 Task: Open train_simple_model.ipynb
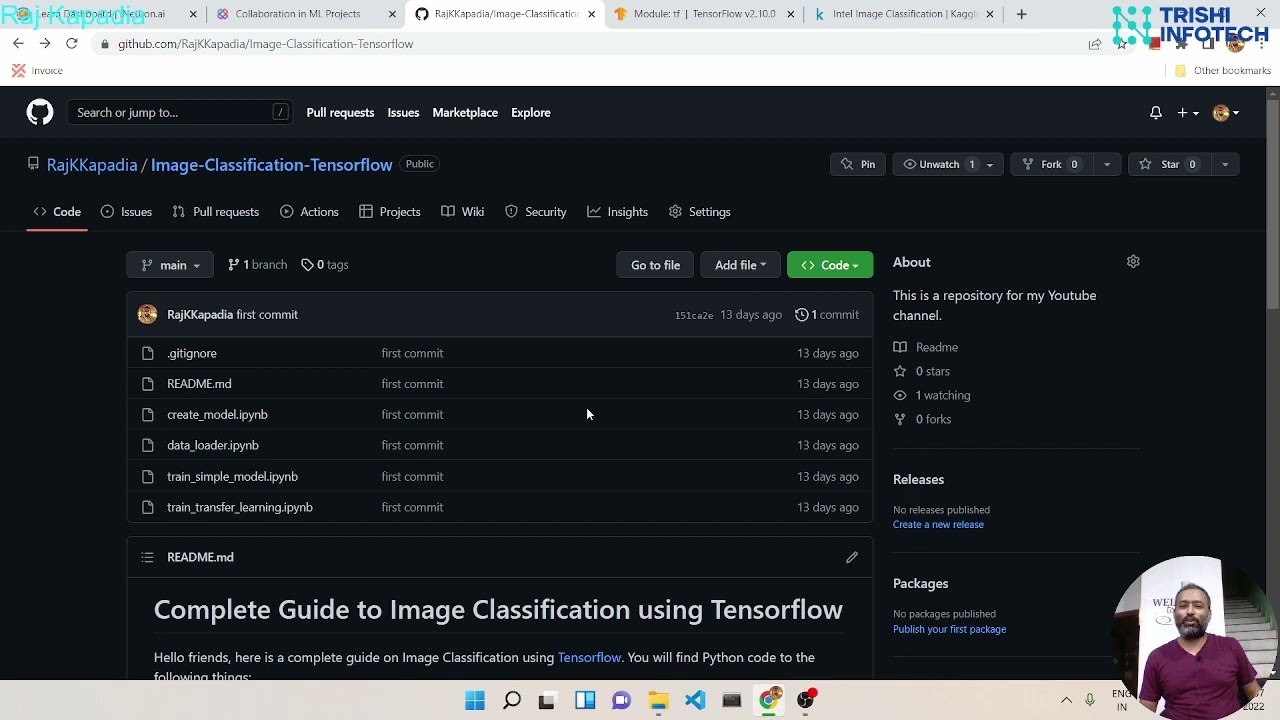232,477
